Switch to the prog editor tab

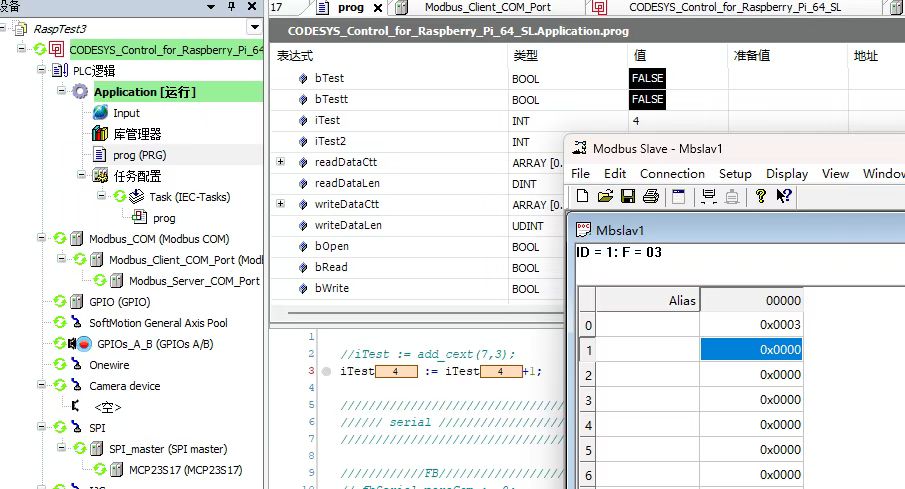350,8
